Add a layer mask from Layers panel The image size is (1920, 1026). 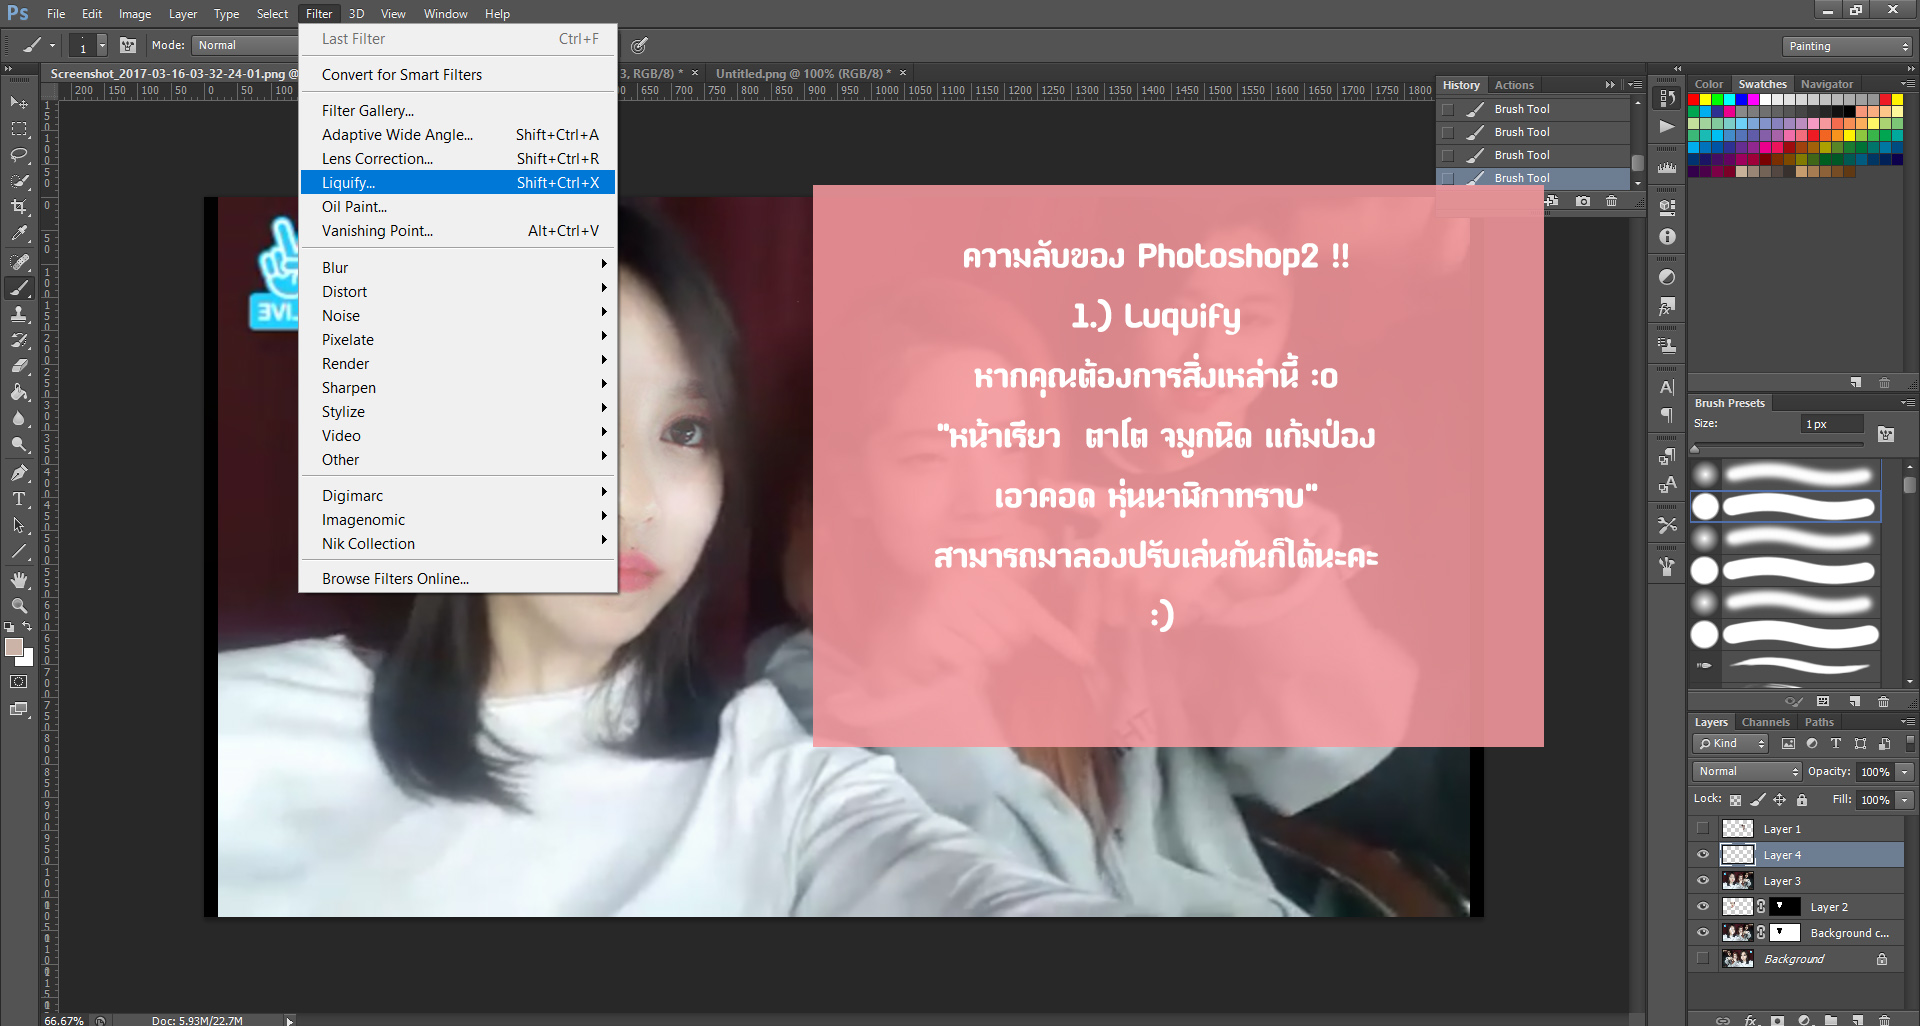pos(1777,1020)
